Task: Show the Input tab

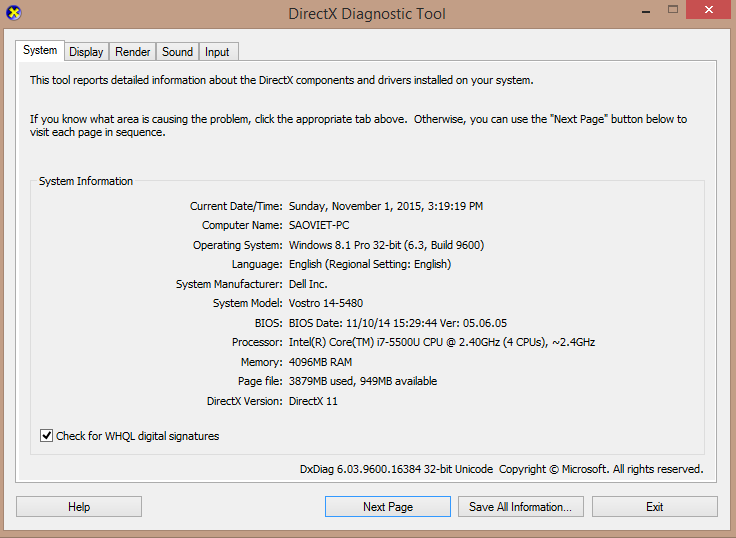Action: (x=217, y=52)
